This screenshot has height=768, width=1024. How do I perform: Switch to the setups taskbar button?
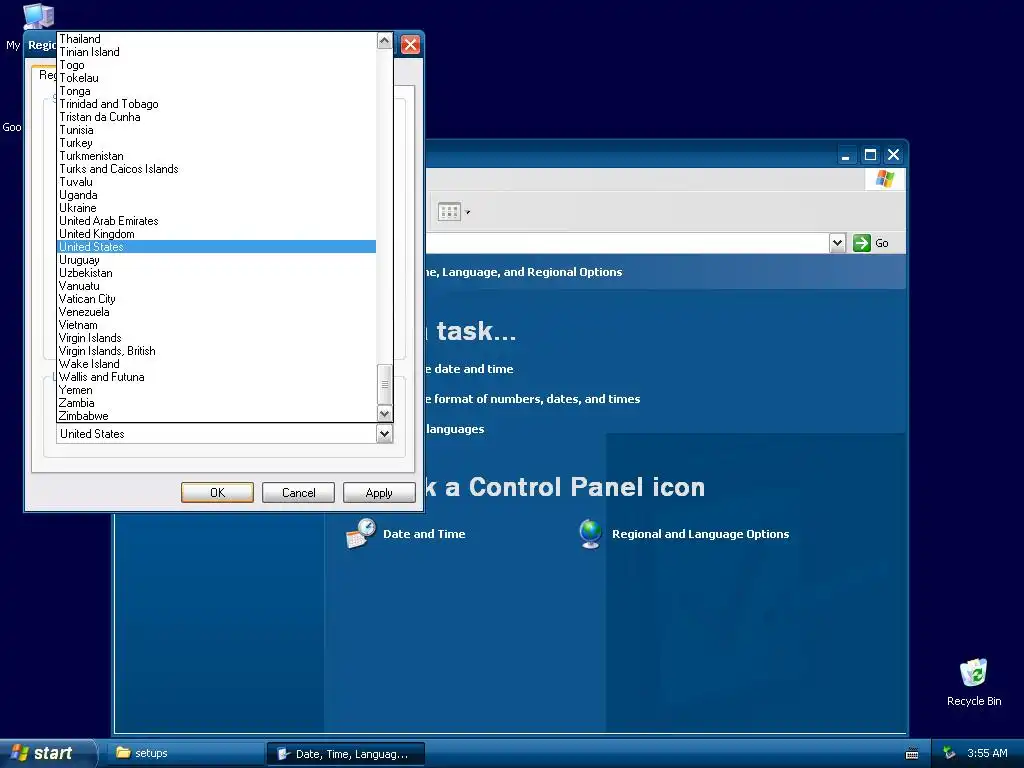tap(186, 753)
